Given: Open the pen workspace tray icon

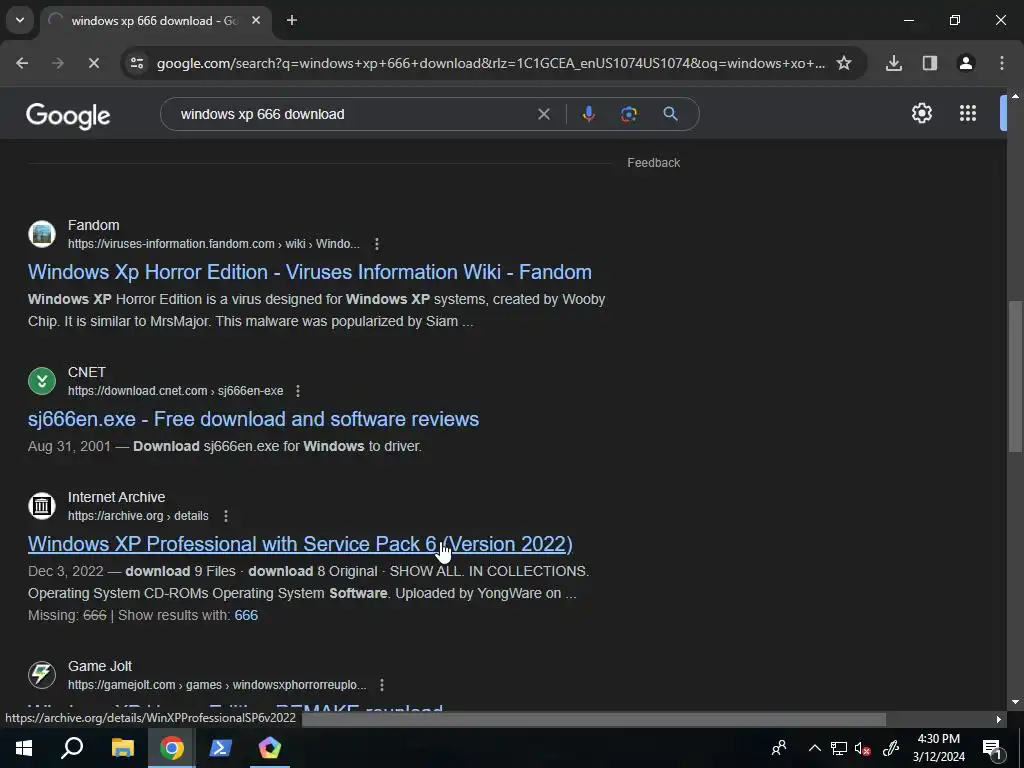Looking at the screenshot, I should click(x=891, y=748).
